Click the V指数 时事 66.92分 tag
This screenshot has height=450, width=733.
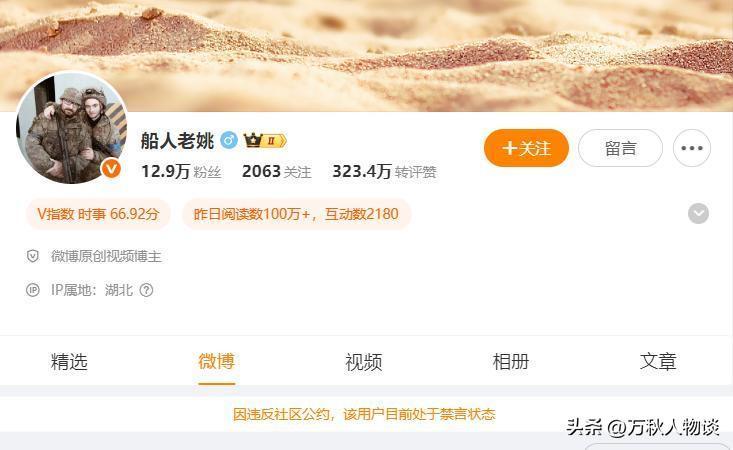(98, 214)
